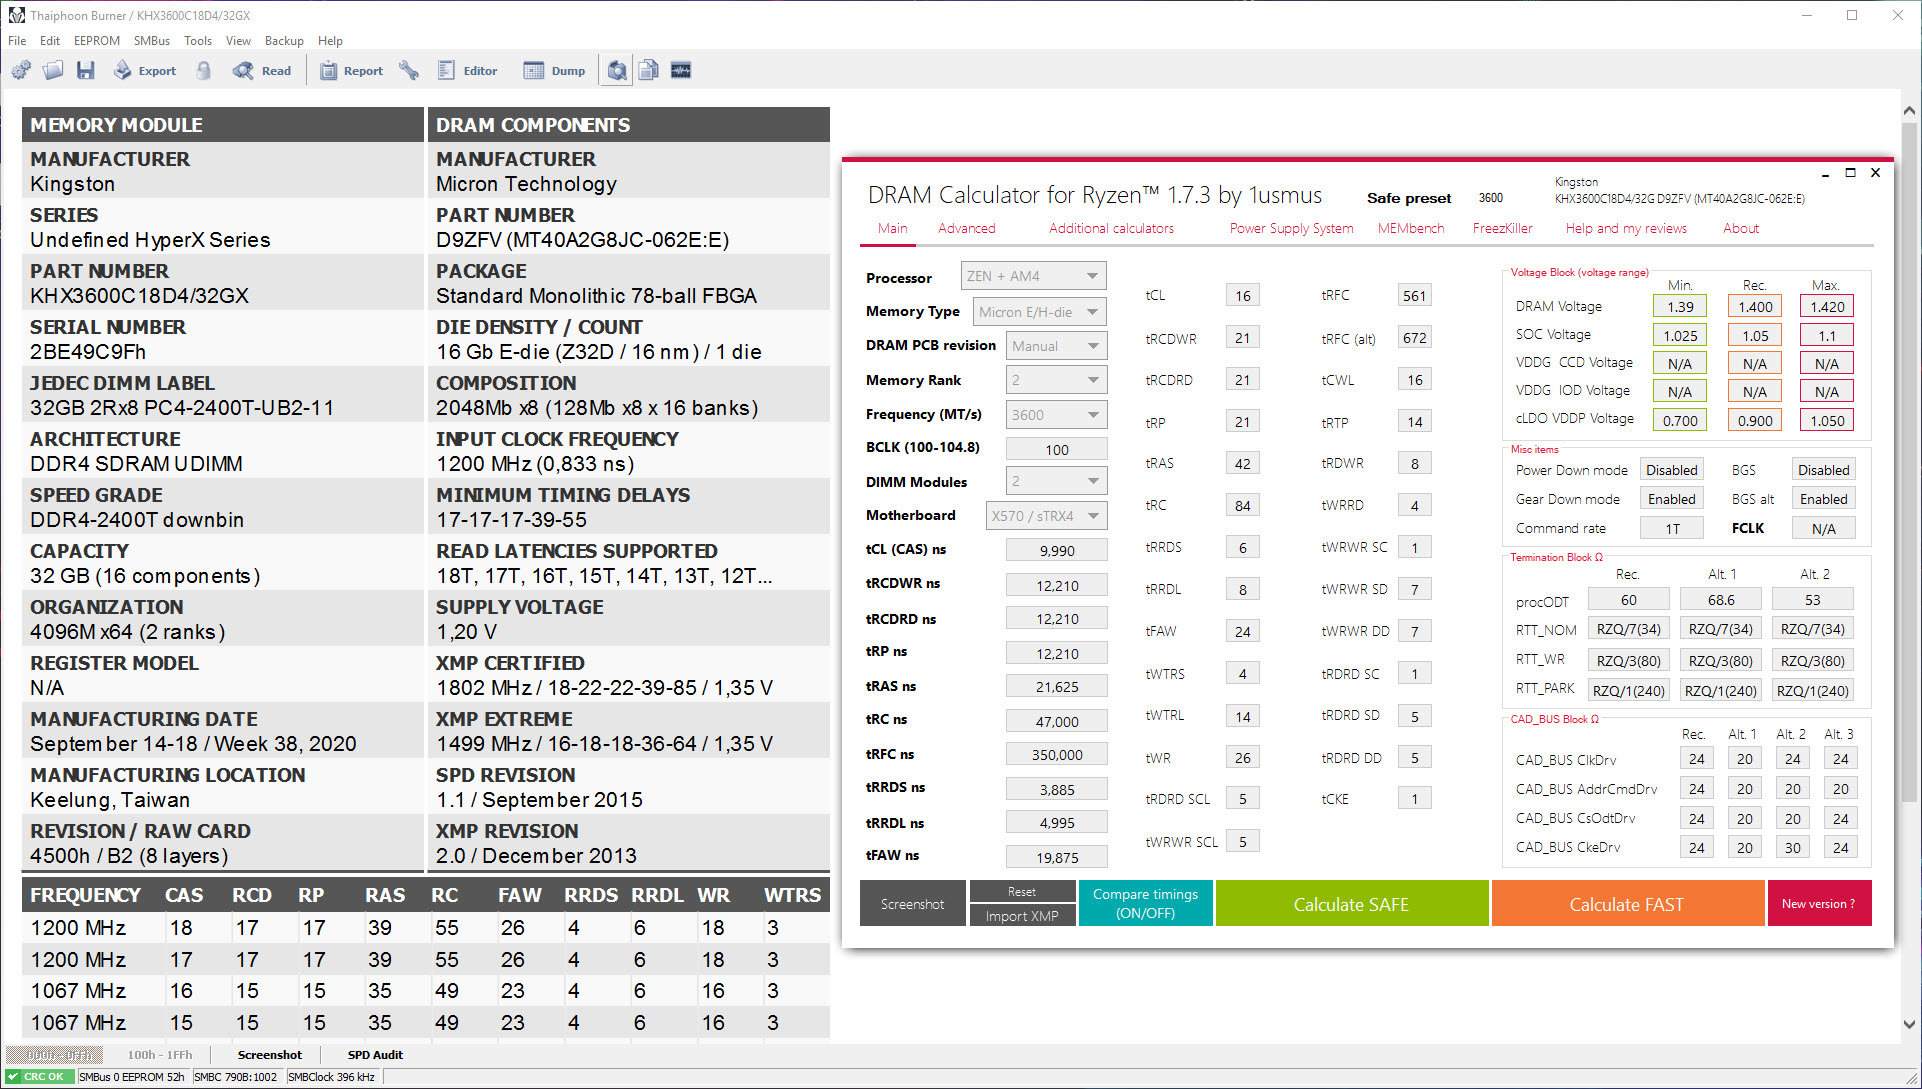Viewport: 1922px width, 1089px height.
Task: Switch to the 100h - 1FFh tab
Action: pos(160,1054)
